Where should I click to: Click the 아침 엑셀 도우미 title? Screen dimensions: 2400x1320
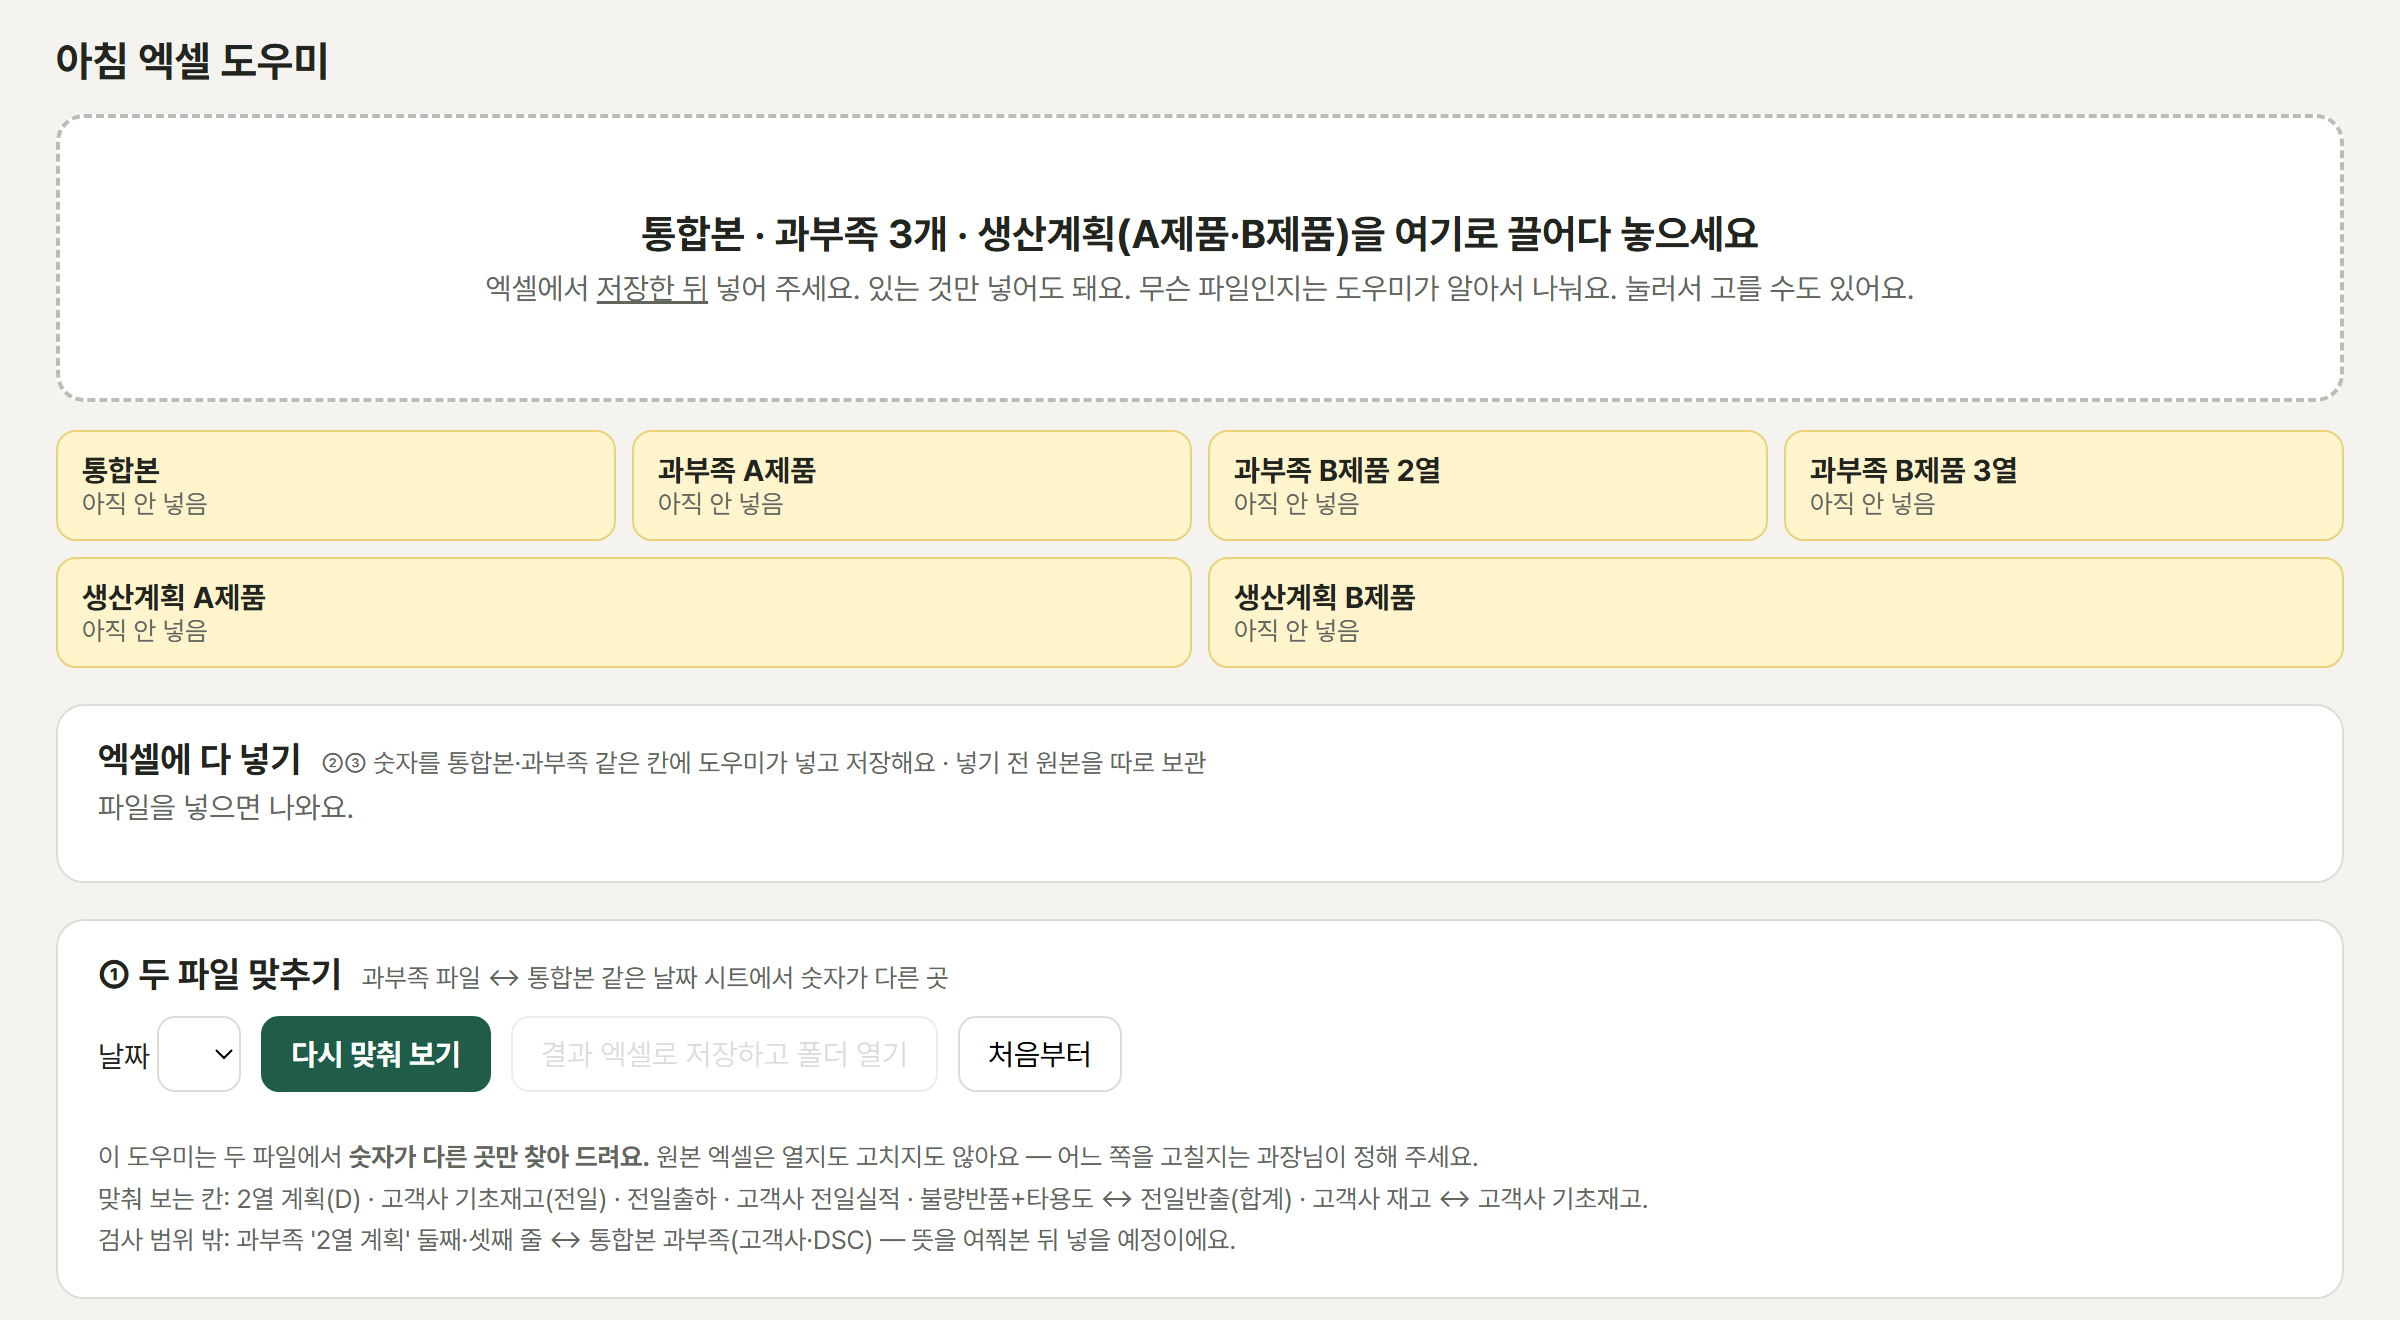click(192, 60)
